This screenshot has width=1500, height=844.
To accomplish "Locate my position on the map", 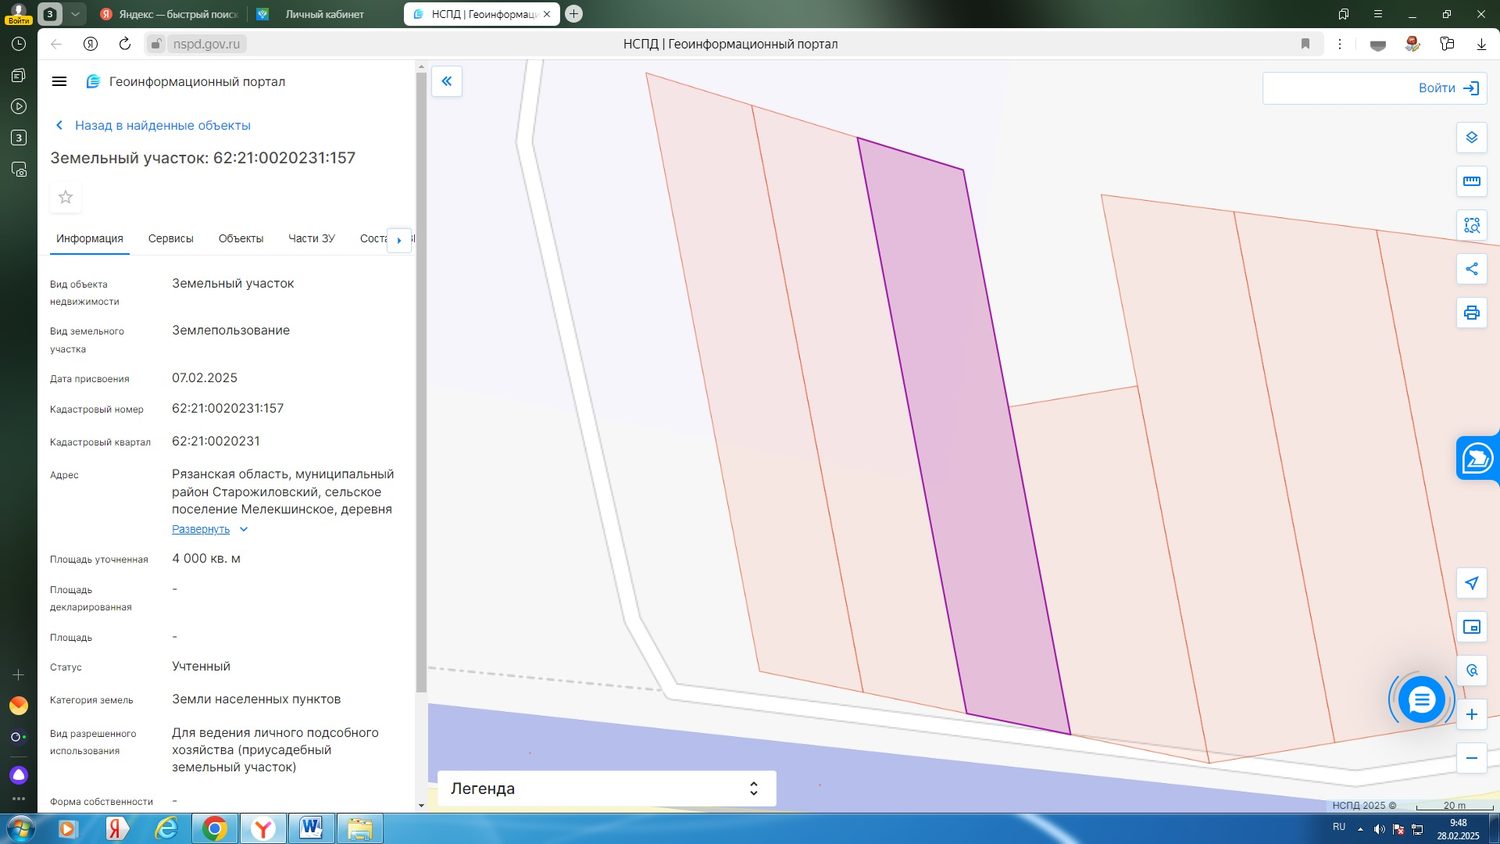I will (1471, 583).
